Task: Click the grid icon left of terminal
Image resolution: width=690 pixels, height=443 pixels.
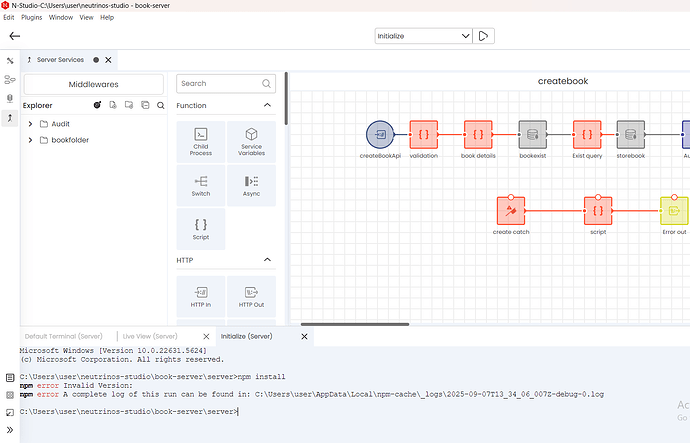Action: click(x=10, y=395)
